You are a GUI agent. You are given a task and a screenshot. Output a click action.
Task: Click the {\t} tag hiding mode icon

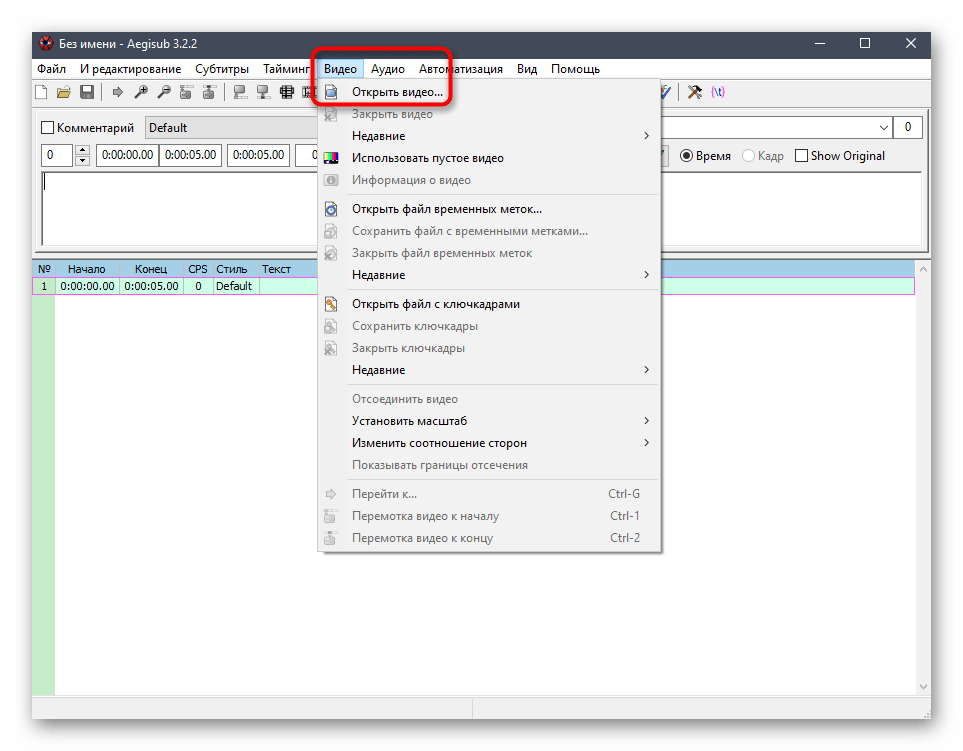tap(718, 92)
